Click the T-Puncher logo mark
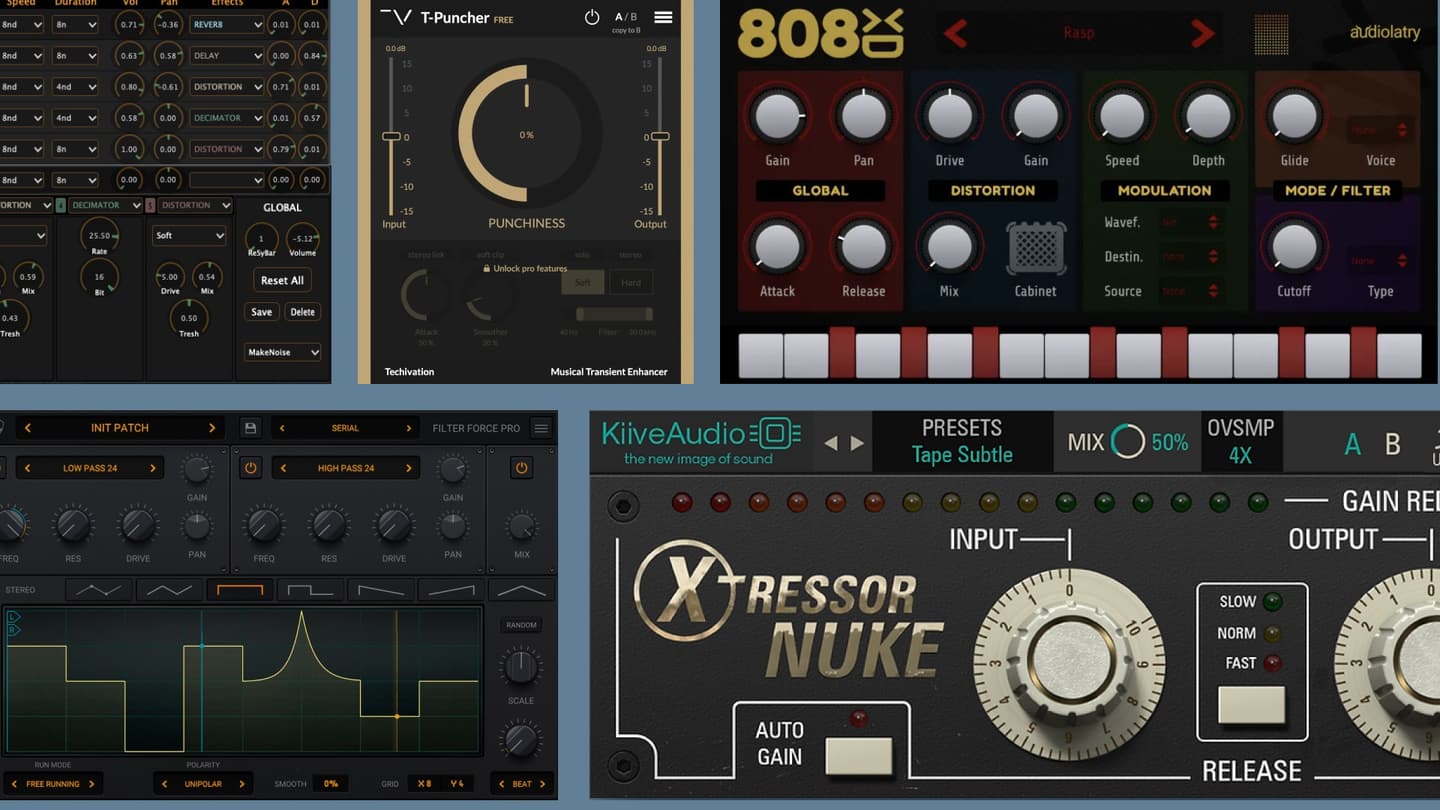 tap(396, 17)
